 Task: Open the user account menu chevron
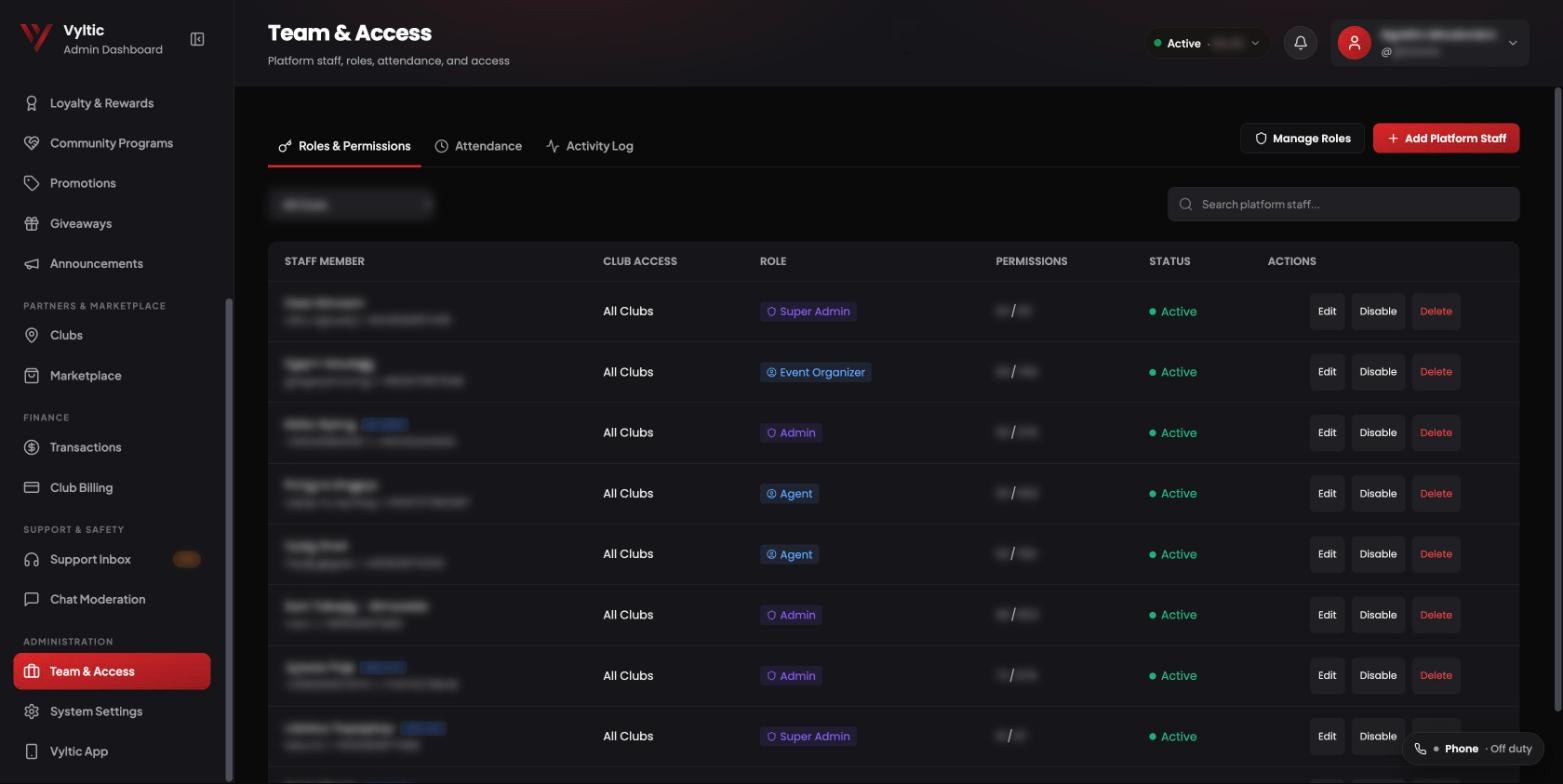[1512, 43]
